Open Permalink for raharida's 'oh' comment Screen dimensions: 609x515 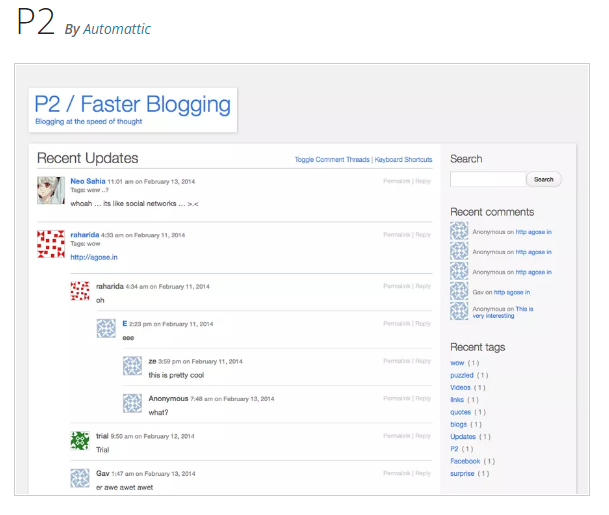397,286
